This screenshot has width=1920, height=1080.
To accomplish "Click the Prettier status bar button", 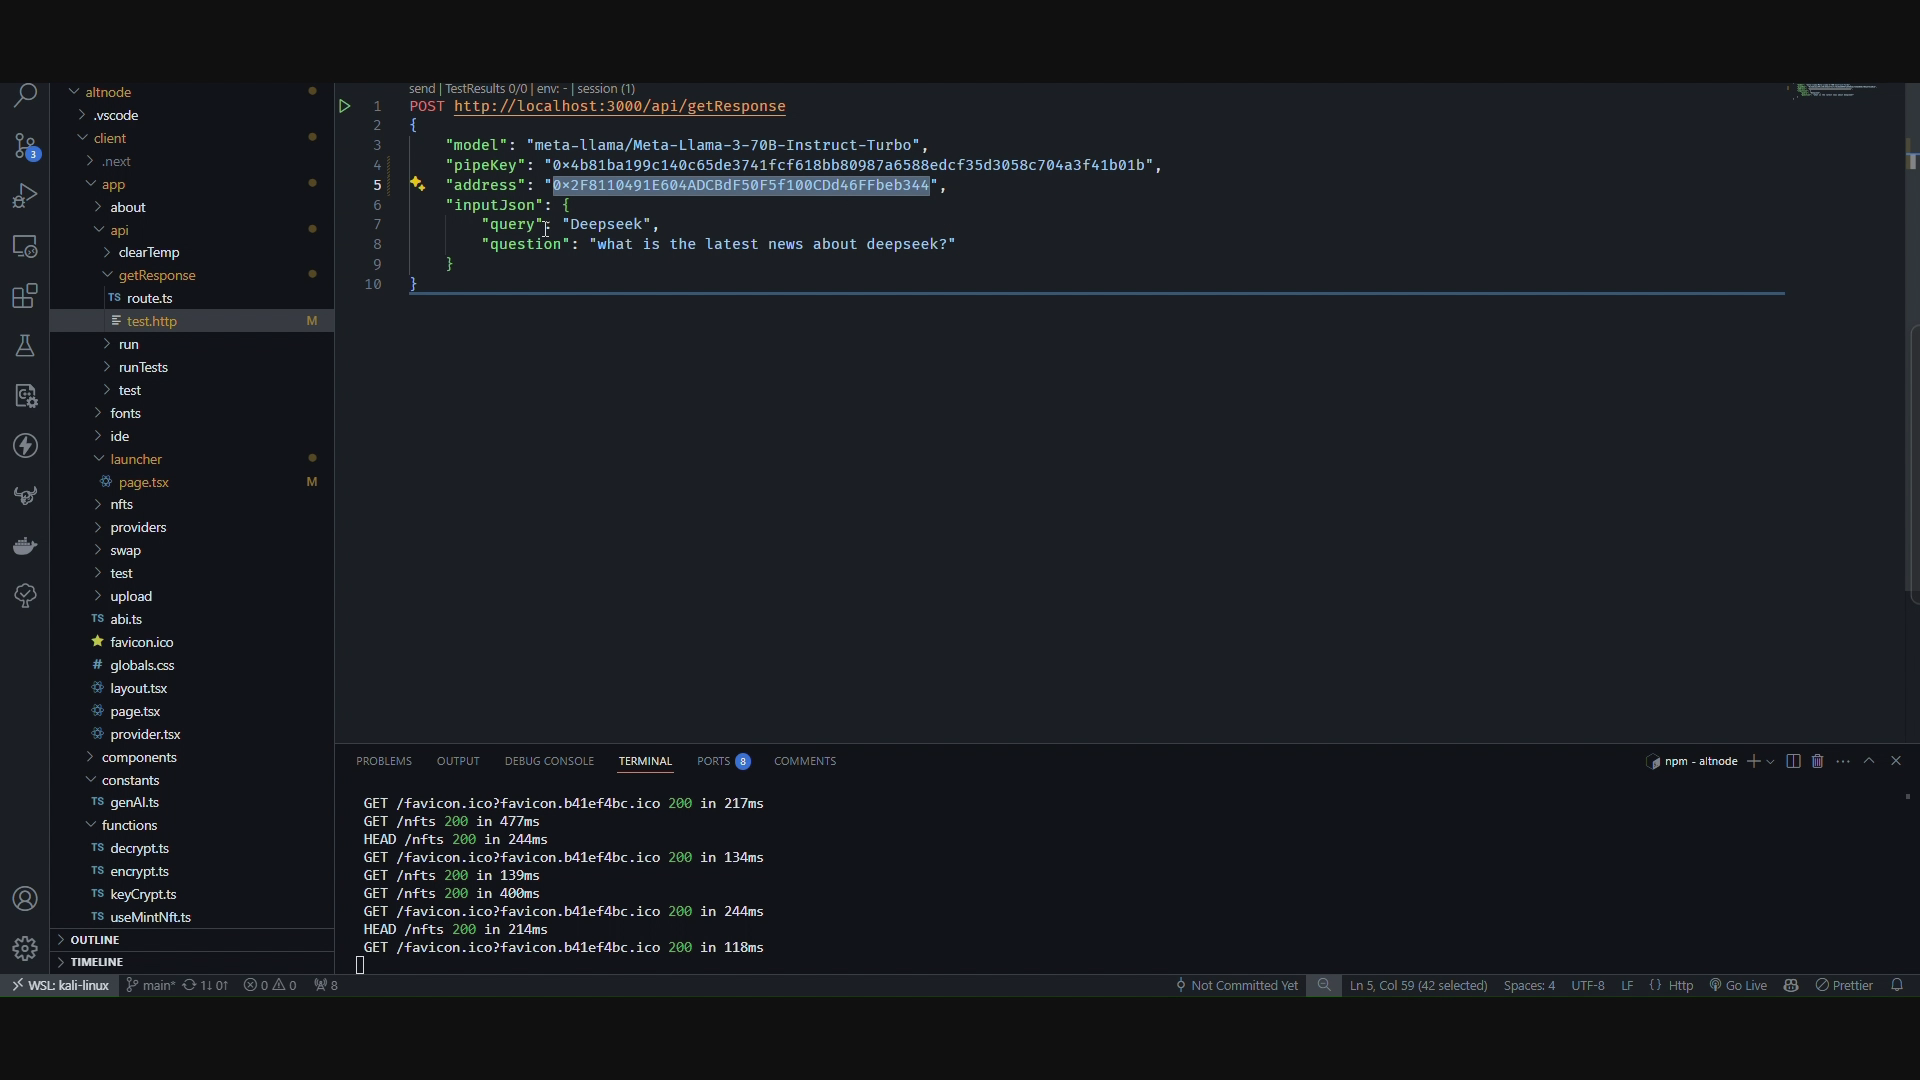I will pyautogui.click(x=1845, y=986).
